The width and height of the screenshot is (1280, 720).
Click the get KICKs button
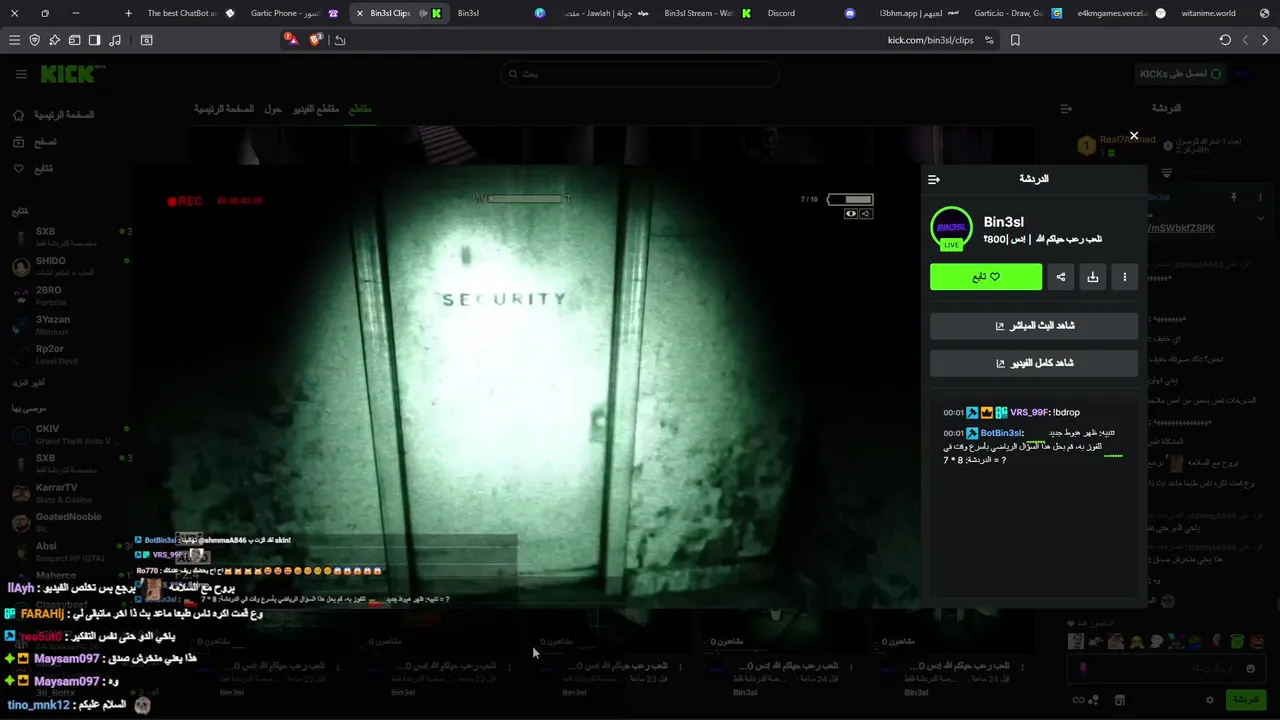tap(1181, 74)
